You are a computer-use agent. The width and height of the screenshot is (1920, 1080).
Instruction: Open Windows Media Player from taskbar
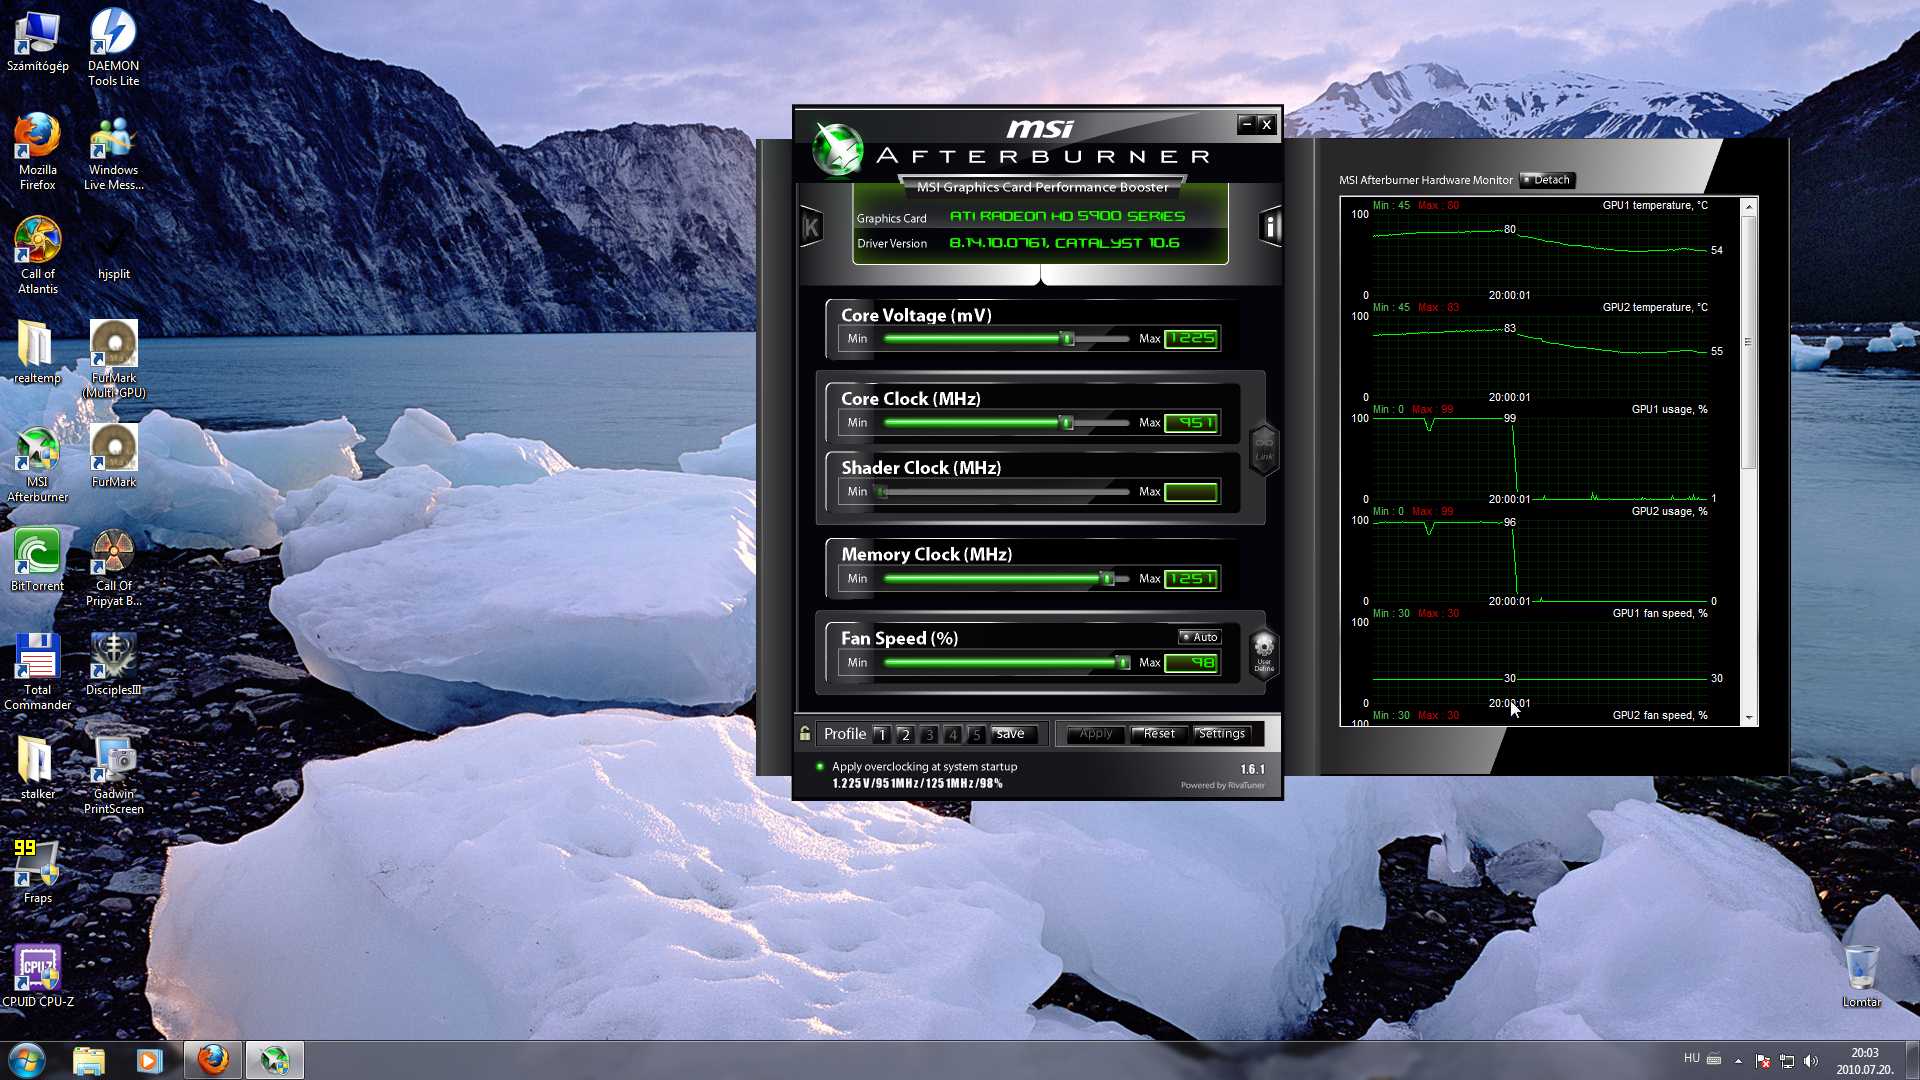149,1060
